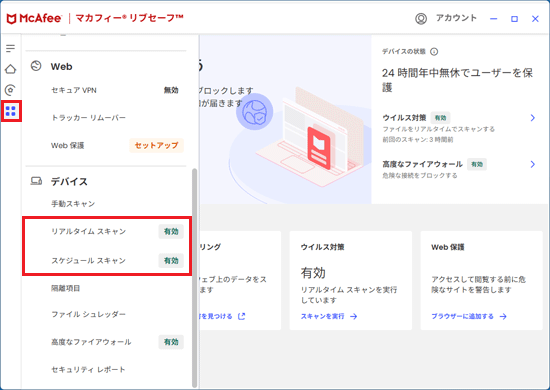Open 高度なファイアウォール in device menu
This screenshot has width=550, height=390.
(91, 342)
